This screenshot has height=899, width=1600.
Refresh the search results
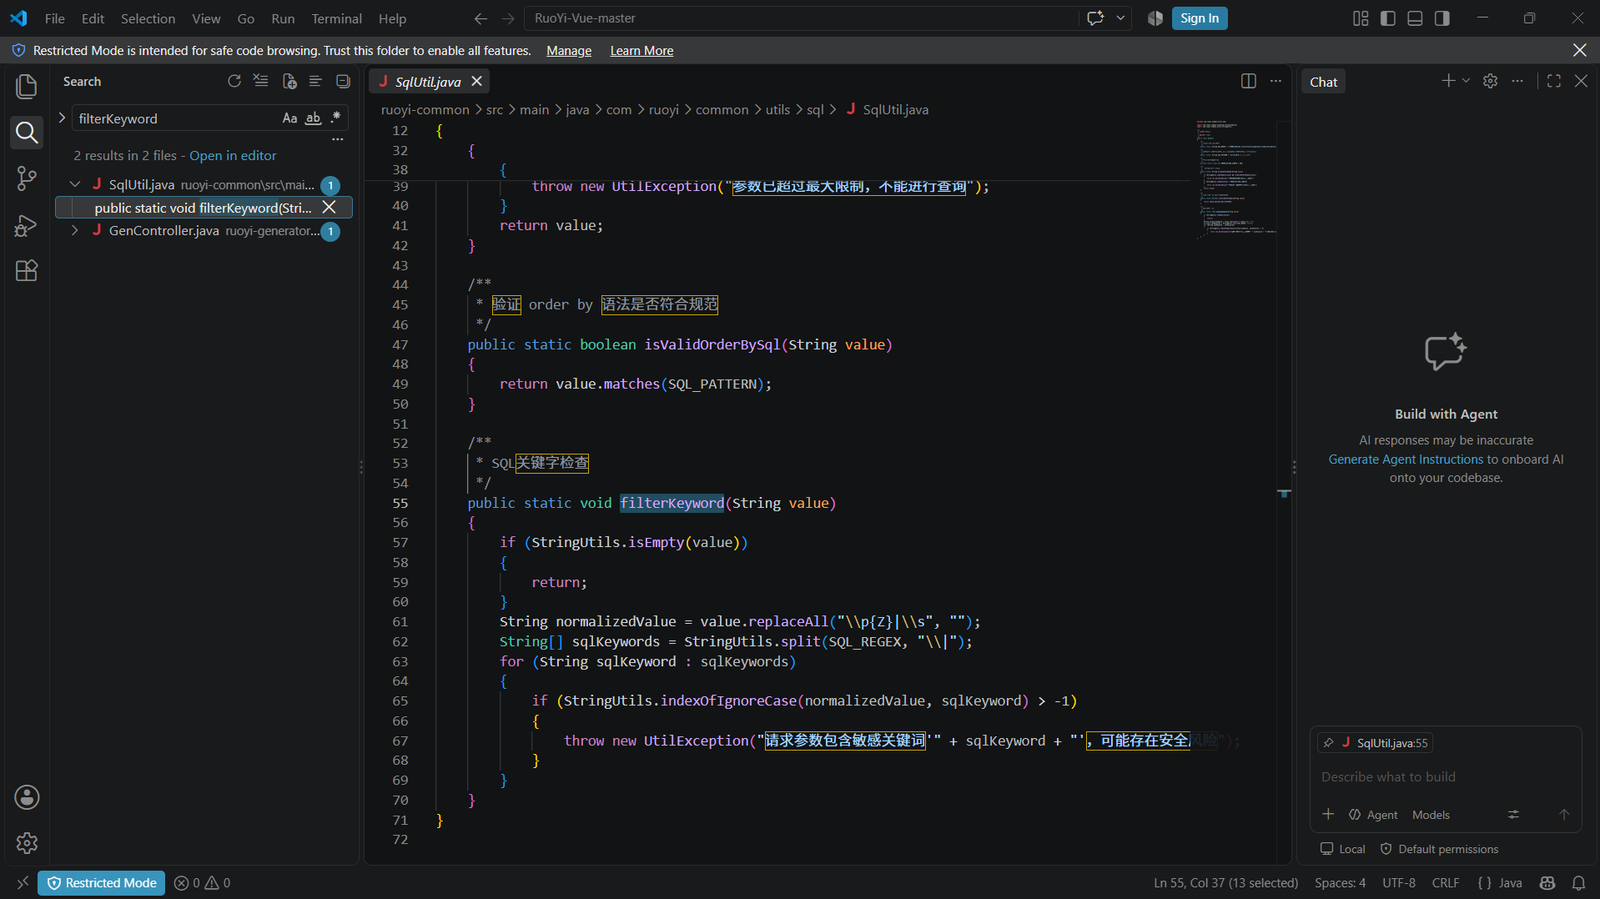pos(234,81)
